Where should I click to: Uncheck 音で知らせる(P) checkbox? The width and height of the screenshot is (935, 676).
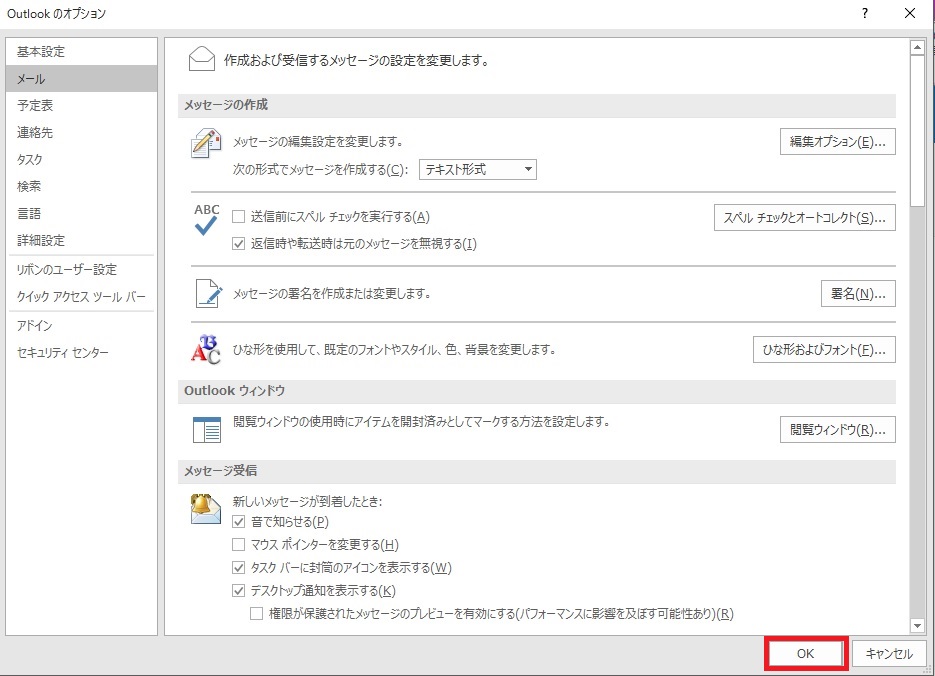239,522
